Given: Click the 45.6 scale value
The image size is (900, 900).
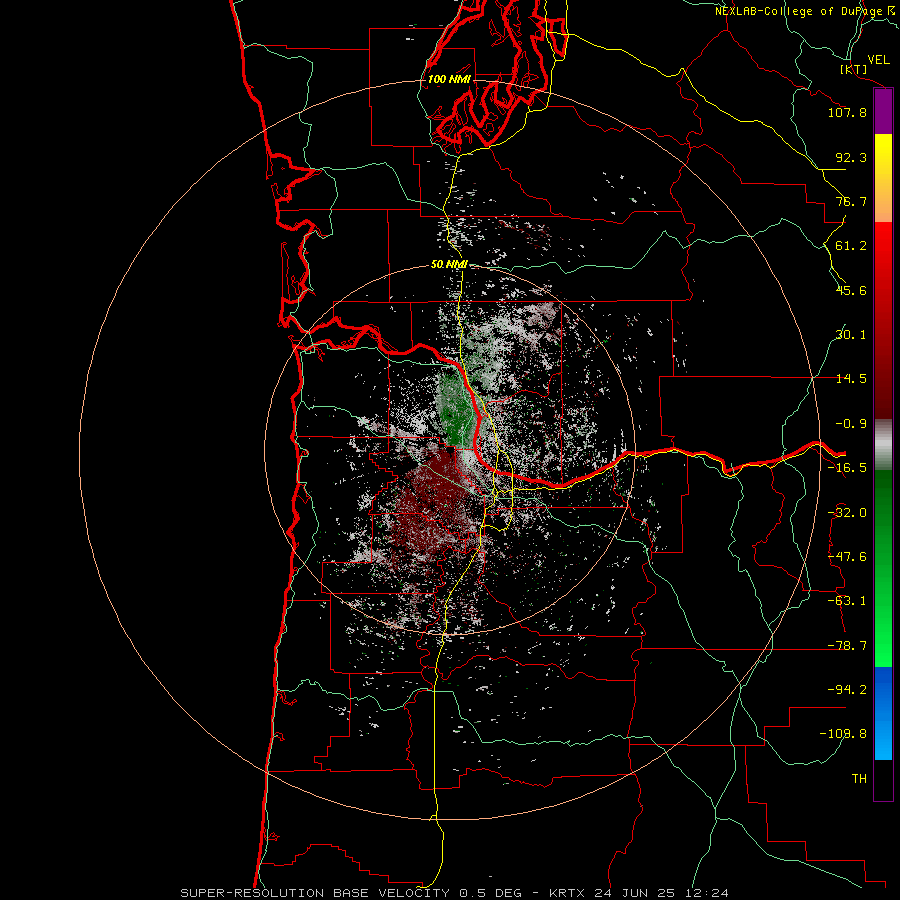Looking at the screenshot, I should 851,290.
